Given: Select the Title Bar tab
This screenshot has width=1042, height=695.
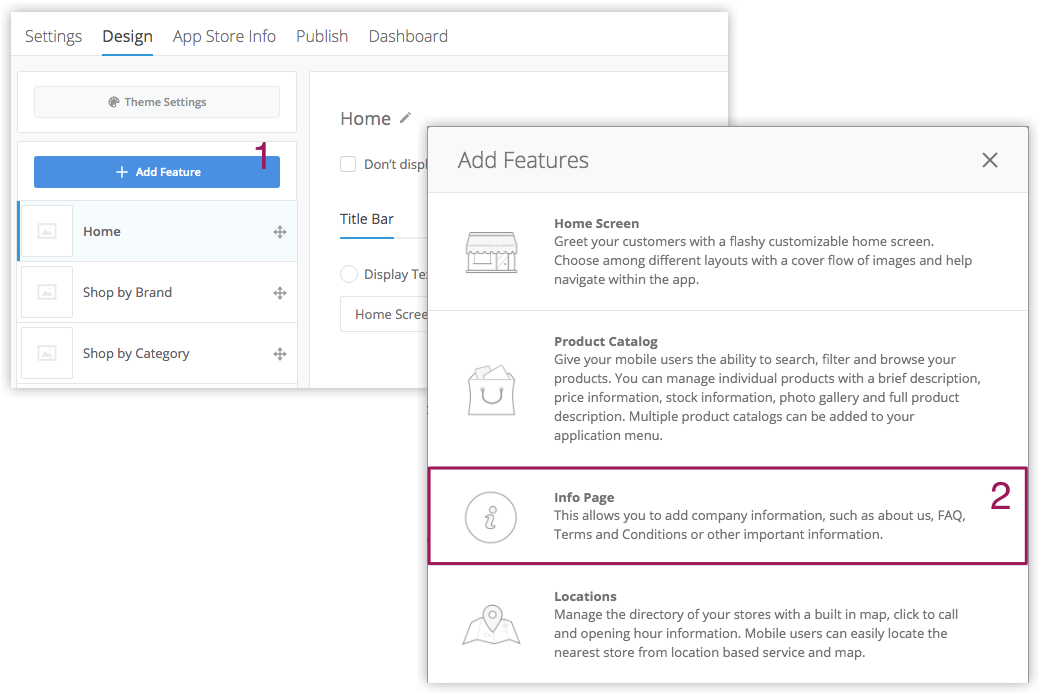Looking at the screenshot, I should pyautogui.click(x=367, y=219).
